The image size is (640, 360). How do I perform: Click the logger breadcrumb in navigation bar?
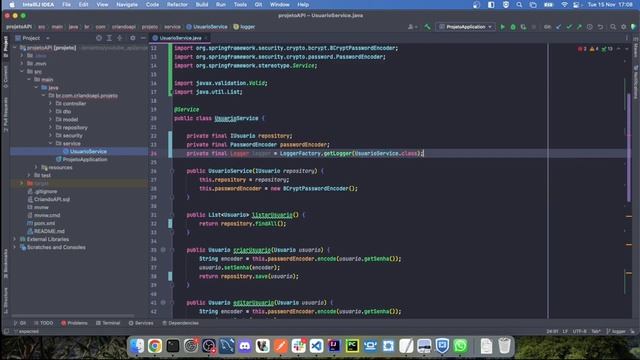pos(244,27)
